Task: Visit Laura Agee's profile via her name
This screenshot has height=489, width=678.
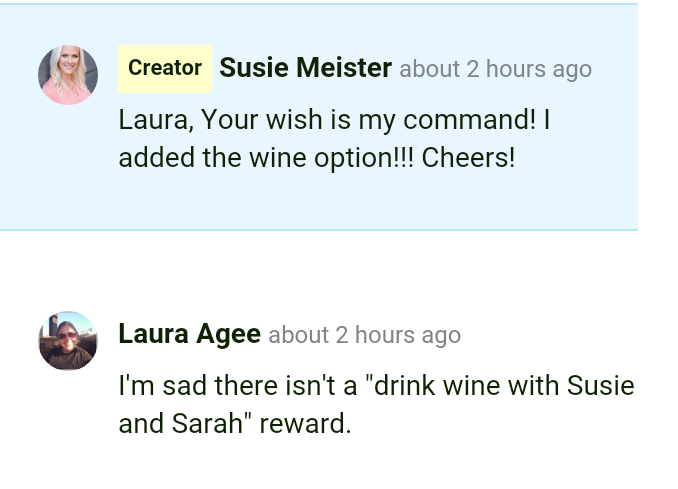Action: pyautogui.click(x=189, y=334)
